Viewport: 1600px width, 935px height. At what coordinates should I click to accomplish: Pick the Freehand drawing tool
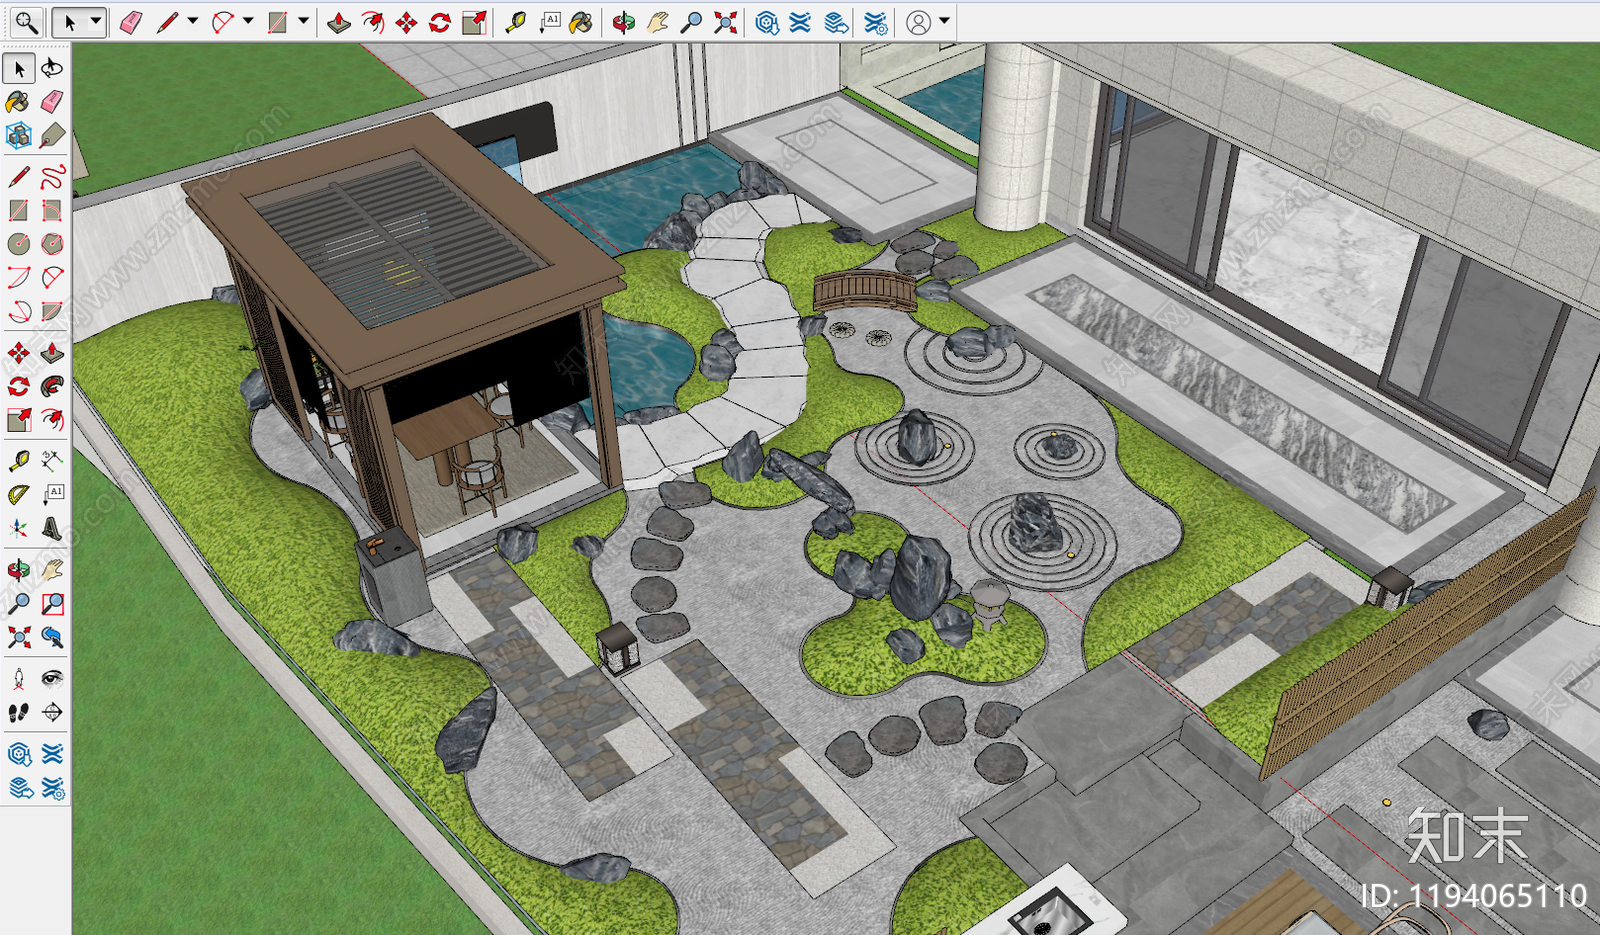coord(52,177)
